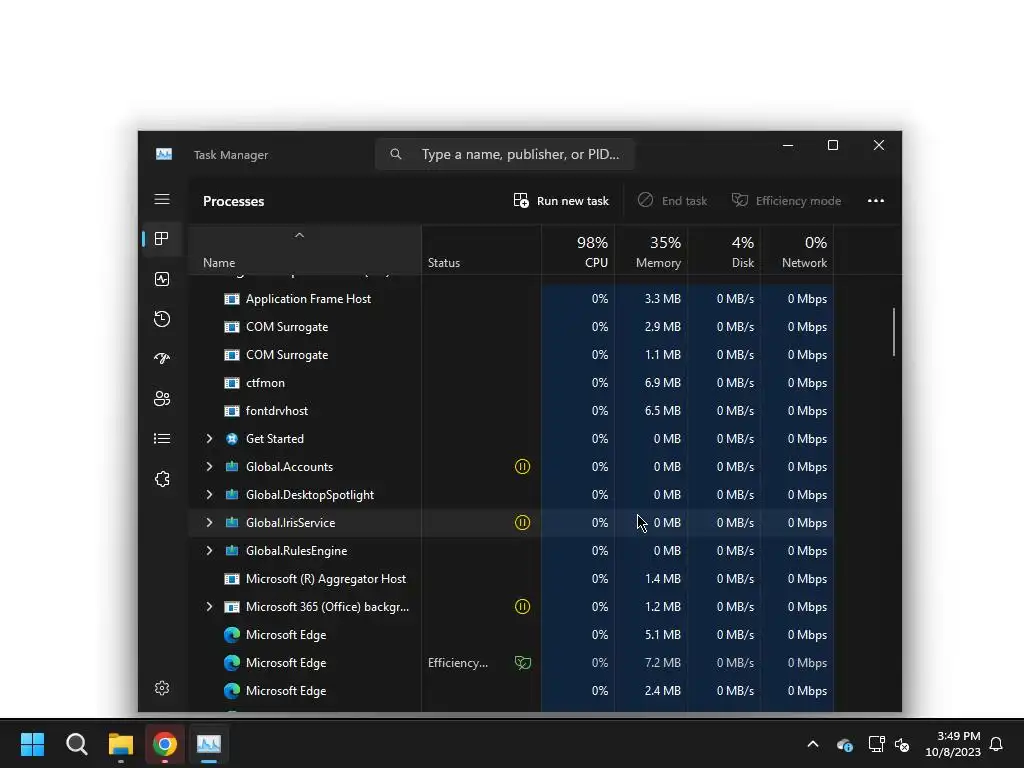The width and height of the screenshot is (1024, 768).
Task: Expand the Global.DesktopSpotlight process group
Action: 209,494
